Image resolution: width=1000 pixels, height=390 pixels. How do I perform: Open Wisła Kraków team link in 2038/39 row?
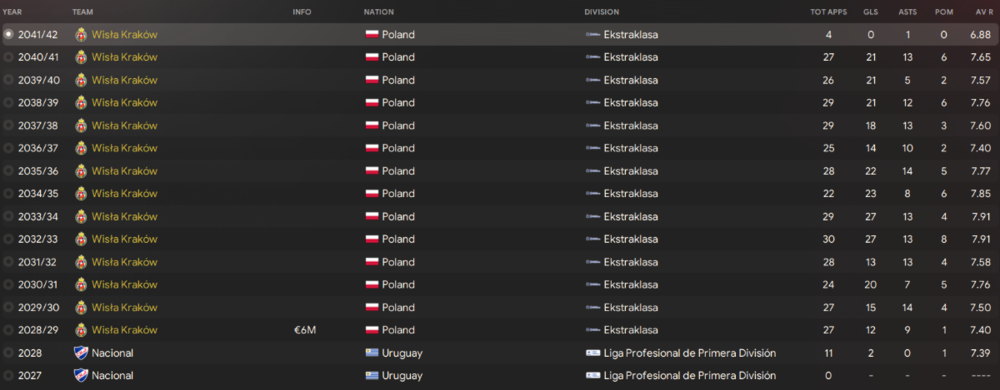click(x=124, y=103)
